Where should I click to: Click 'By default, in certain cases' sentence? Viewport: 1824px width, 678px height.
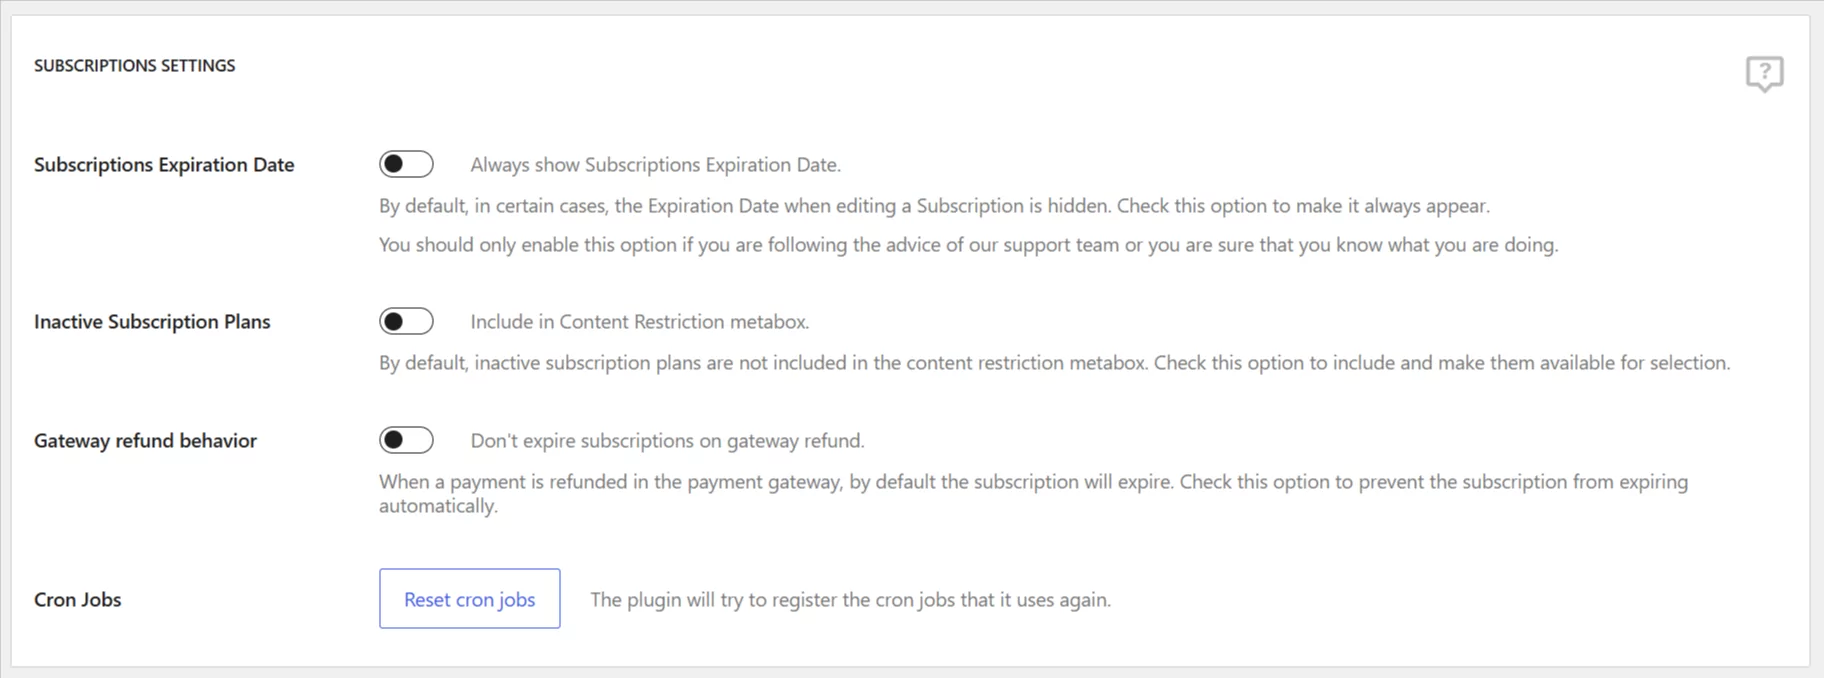[x=745, y=206]
